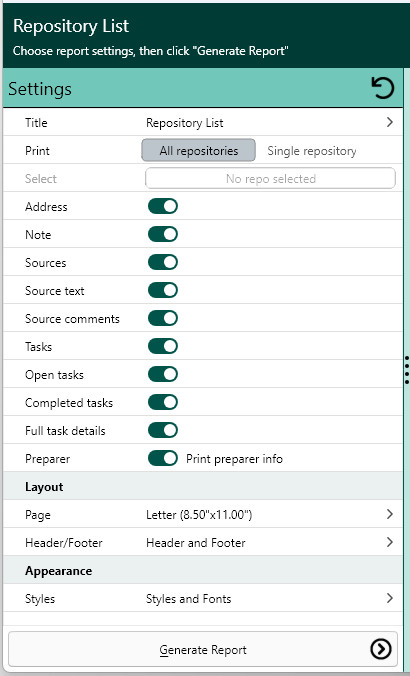This screenshot has height=676, width=410.
Task: Click the Repository List title value
Action: click(185, 123)
